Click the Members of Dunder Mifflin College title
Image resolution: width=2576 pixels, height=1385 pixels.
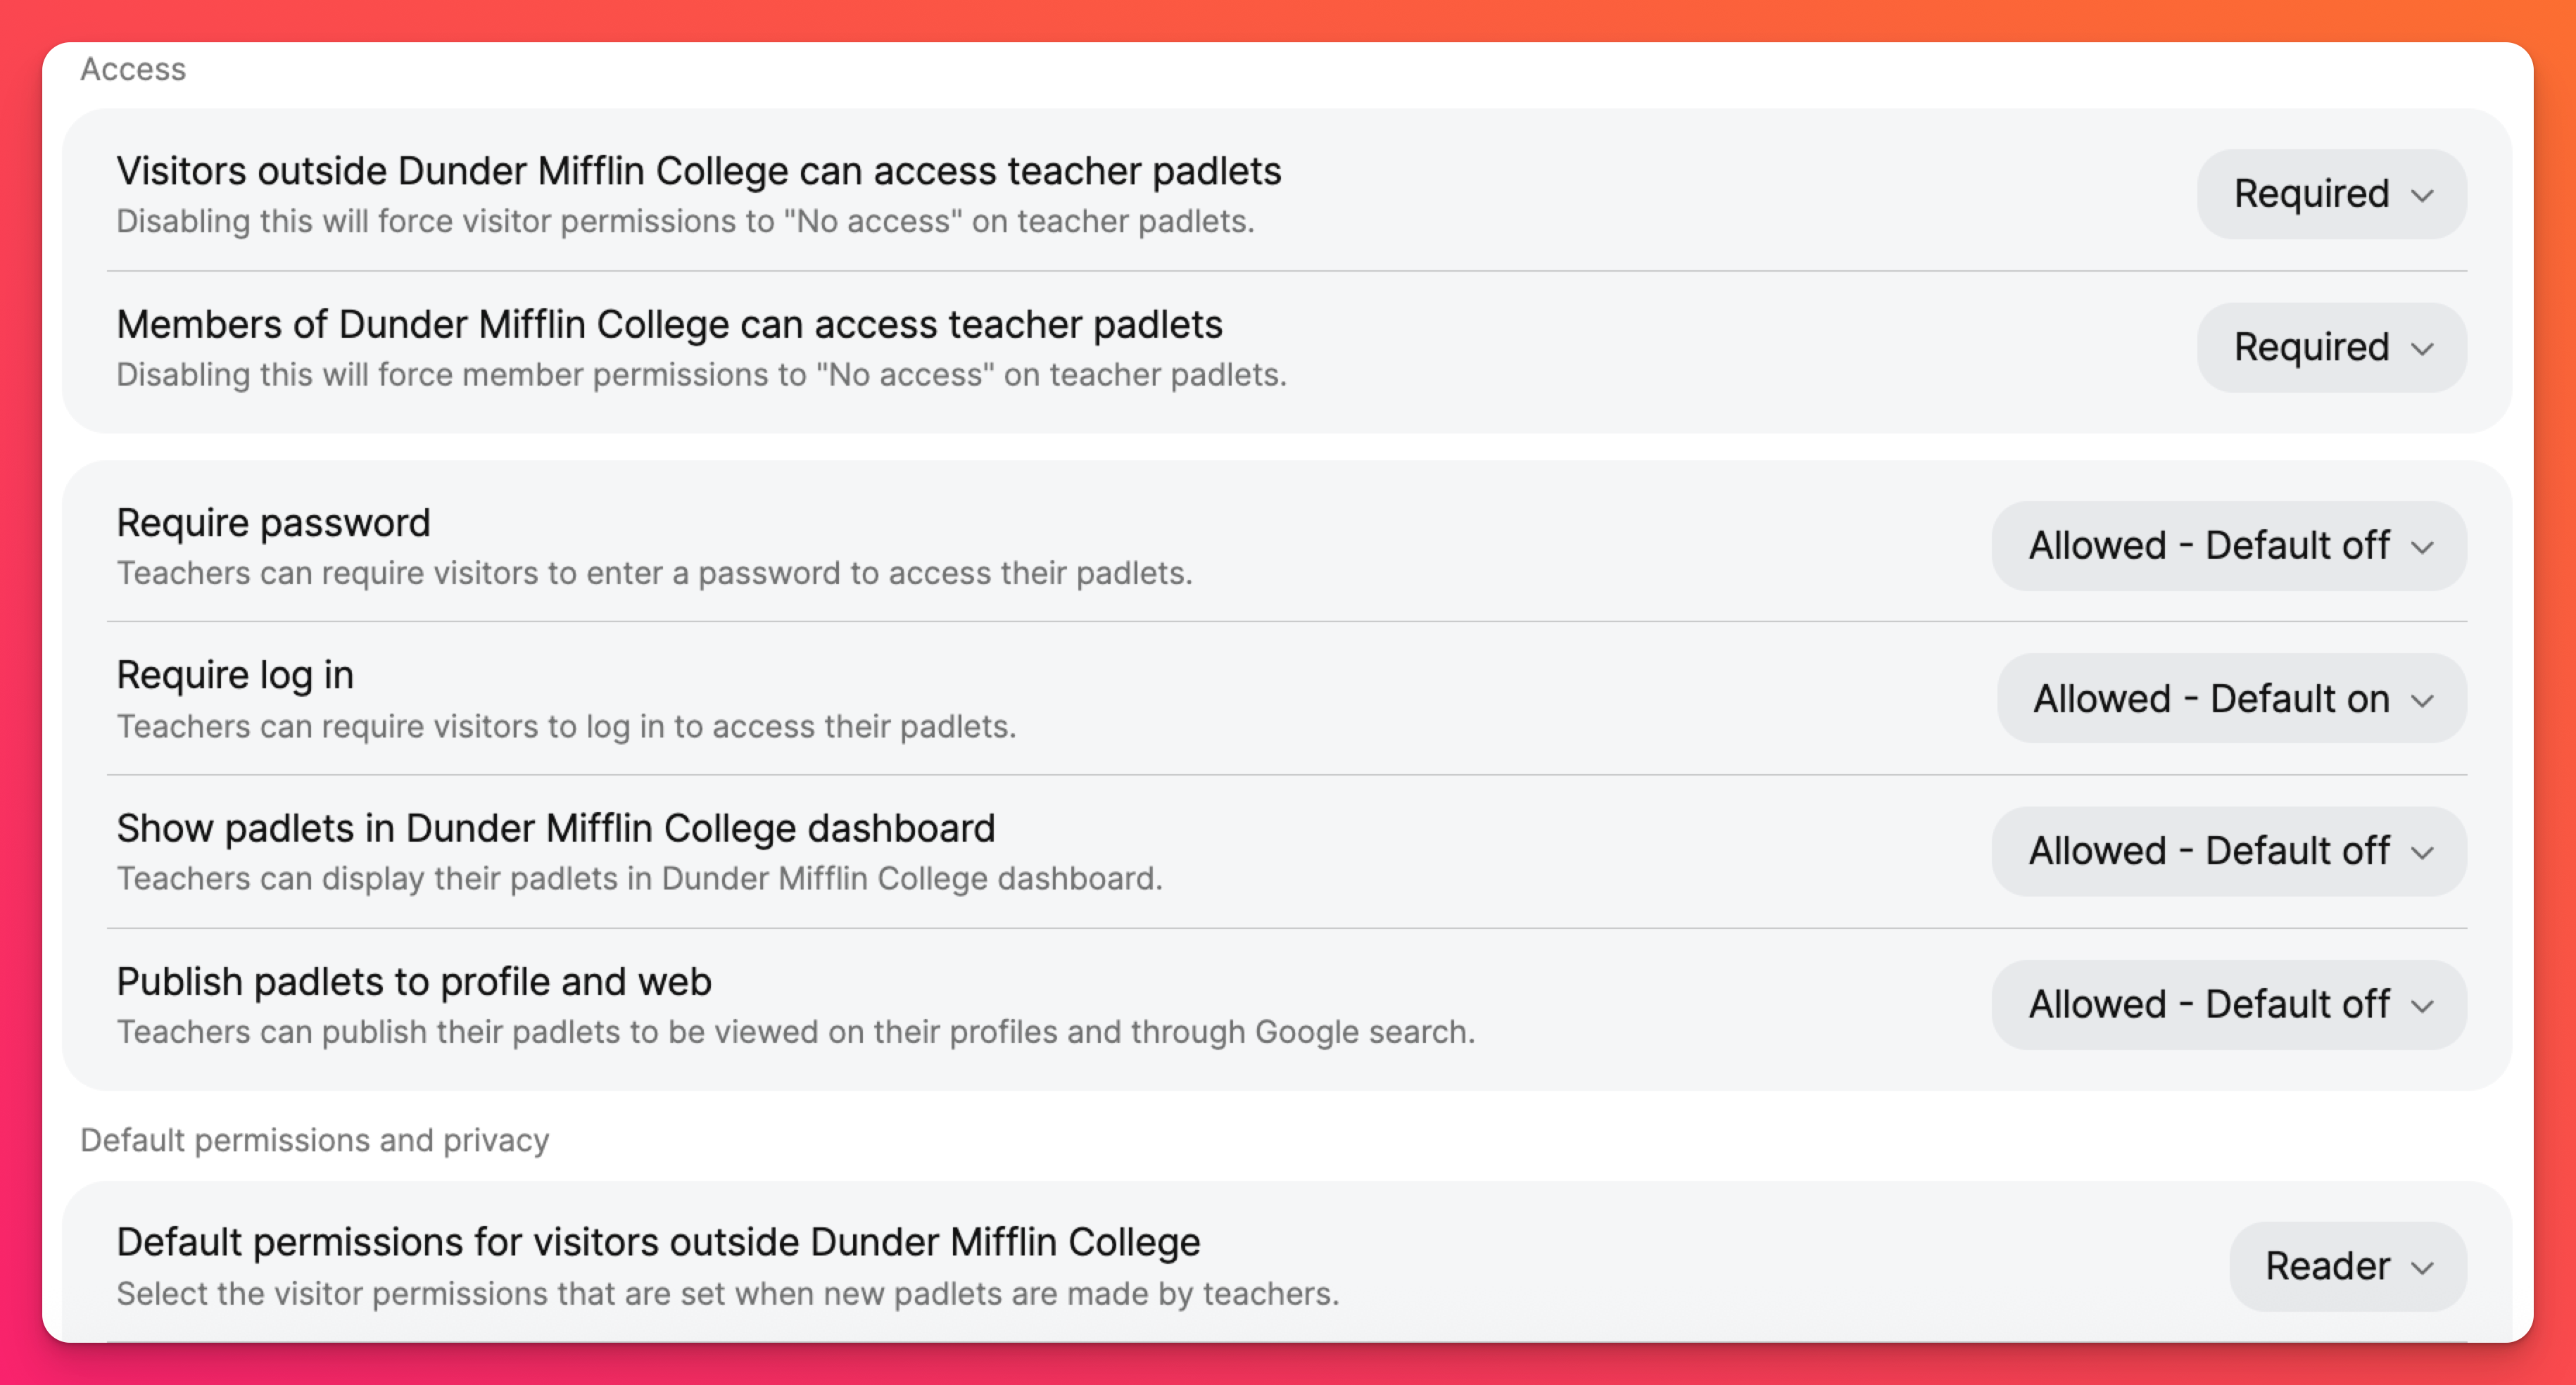[669, 325]
